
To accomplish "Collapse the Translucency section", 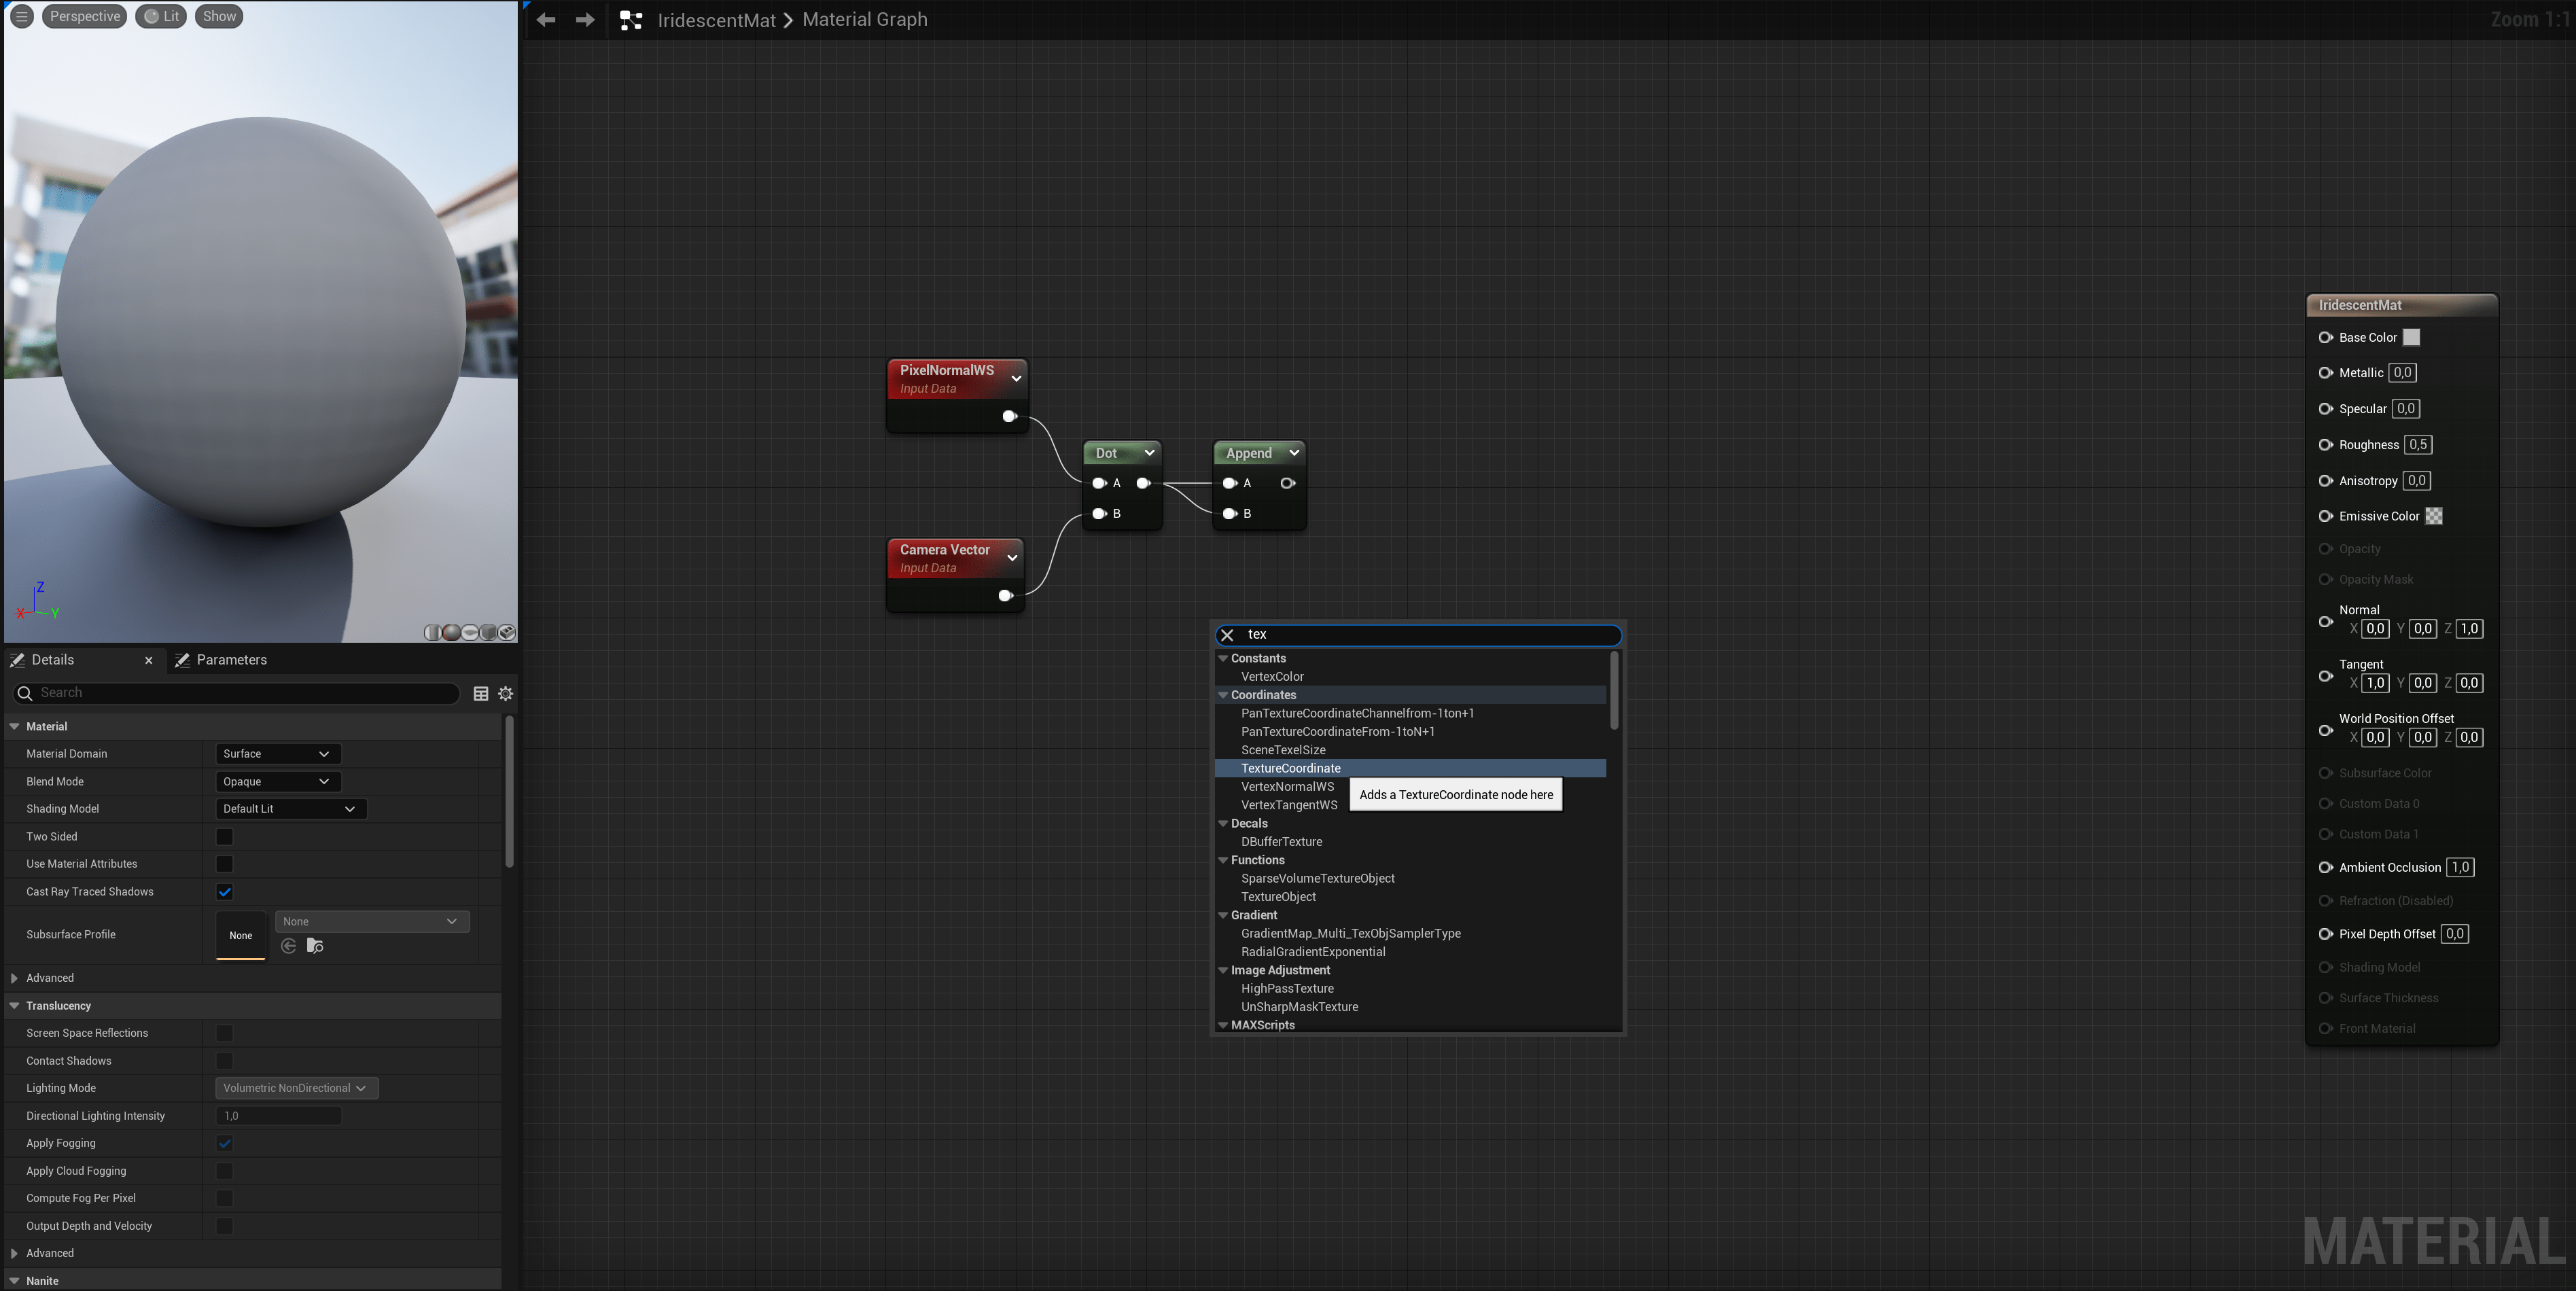I will pos(15,1006).
